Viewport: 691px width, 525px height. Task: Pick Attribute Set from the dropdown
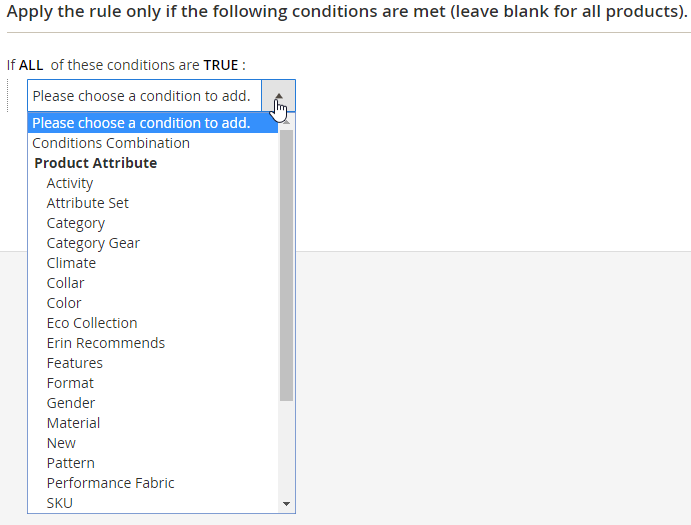pyautogui.click(x=88, y=203)
